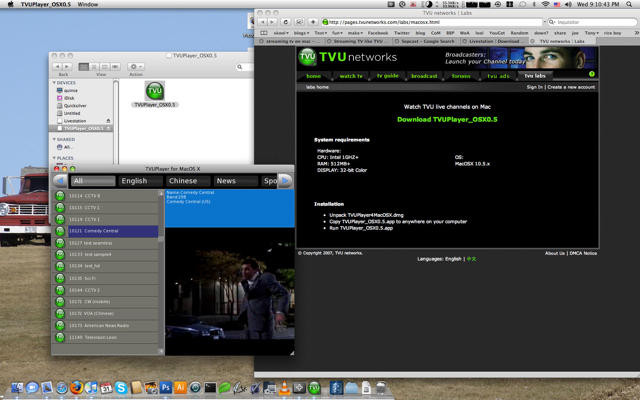Select the Chinese category tab in TVUPlayer
Screen dimensions: 640x400
(x=182, y=181)
